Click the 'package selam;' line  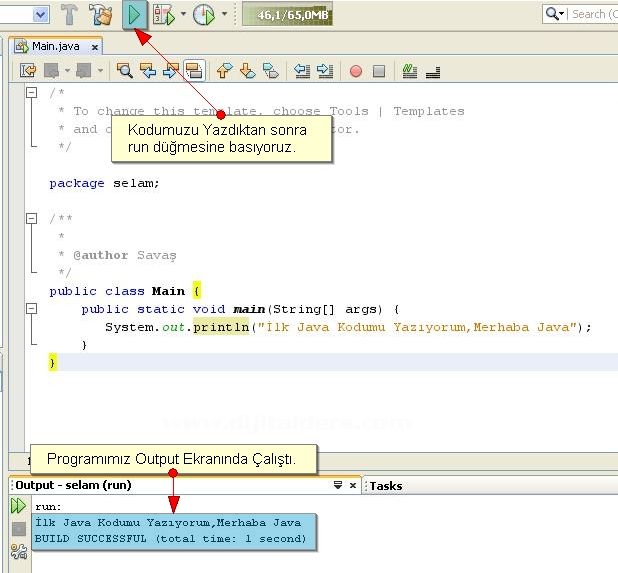click(x=104, y=183)
